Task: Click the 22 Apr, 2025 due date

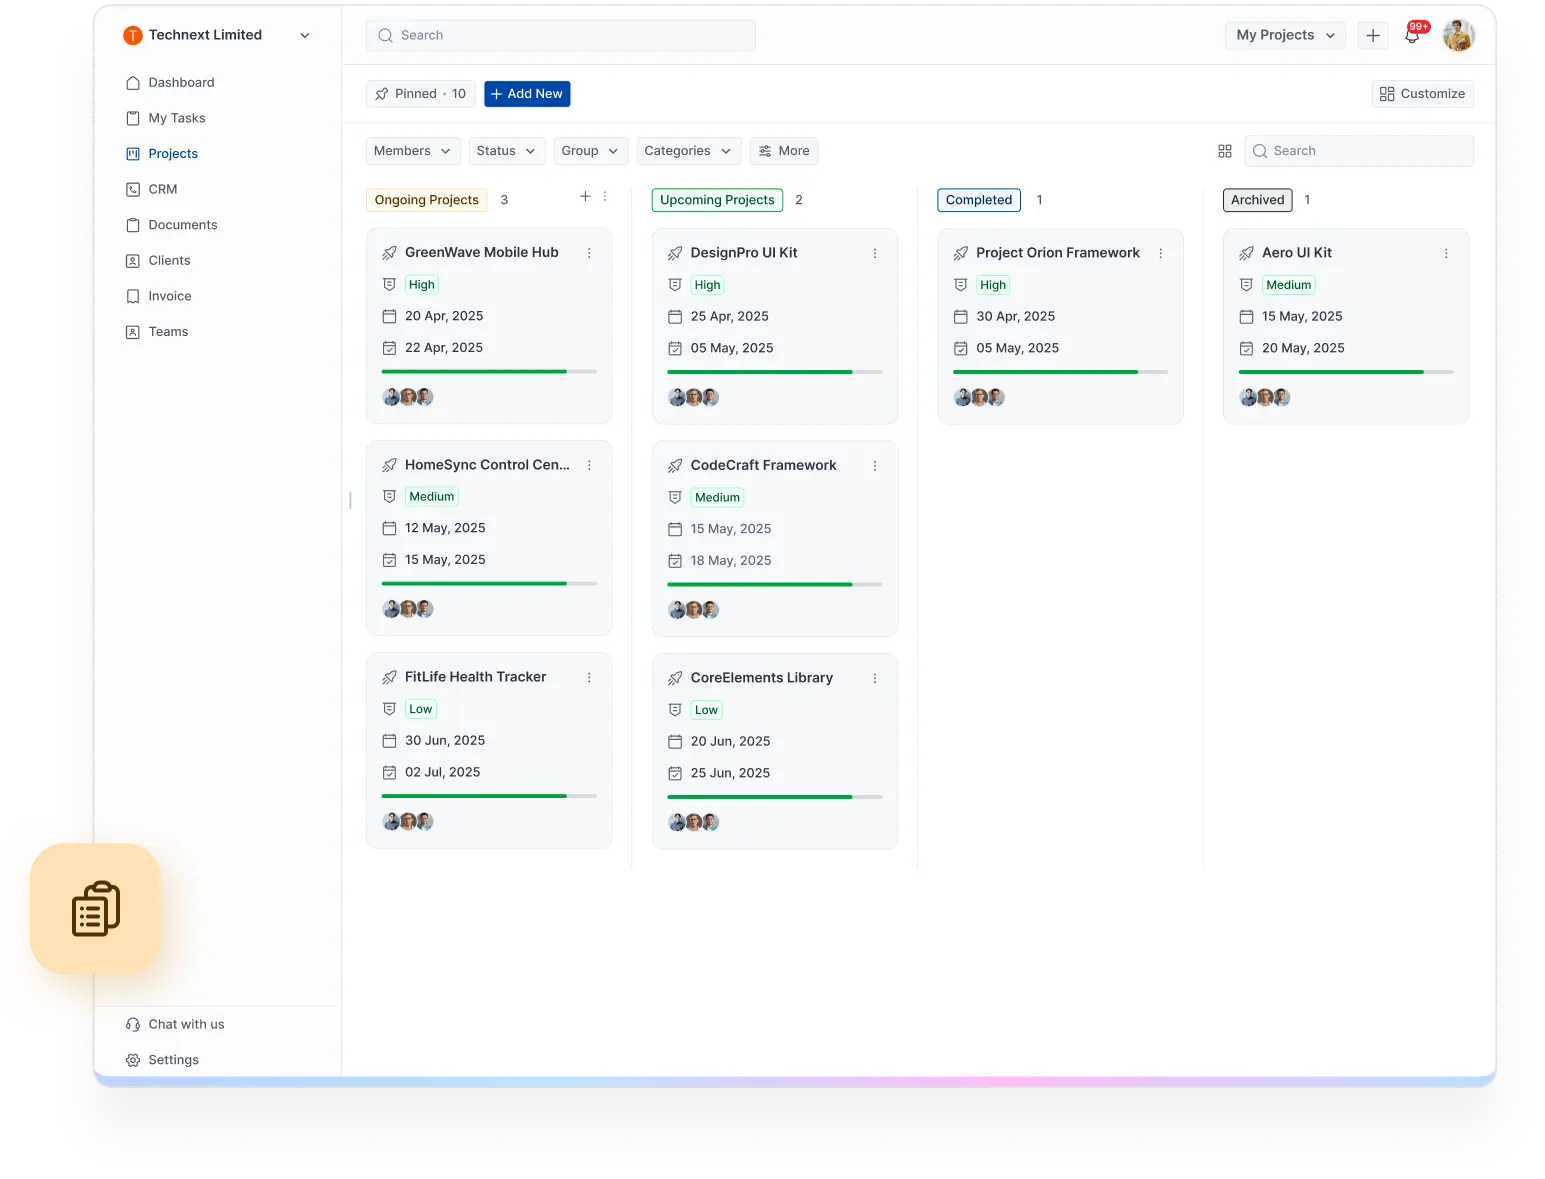Action: click(444, 348)
